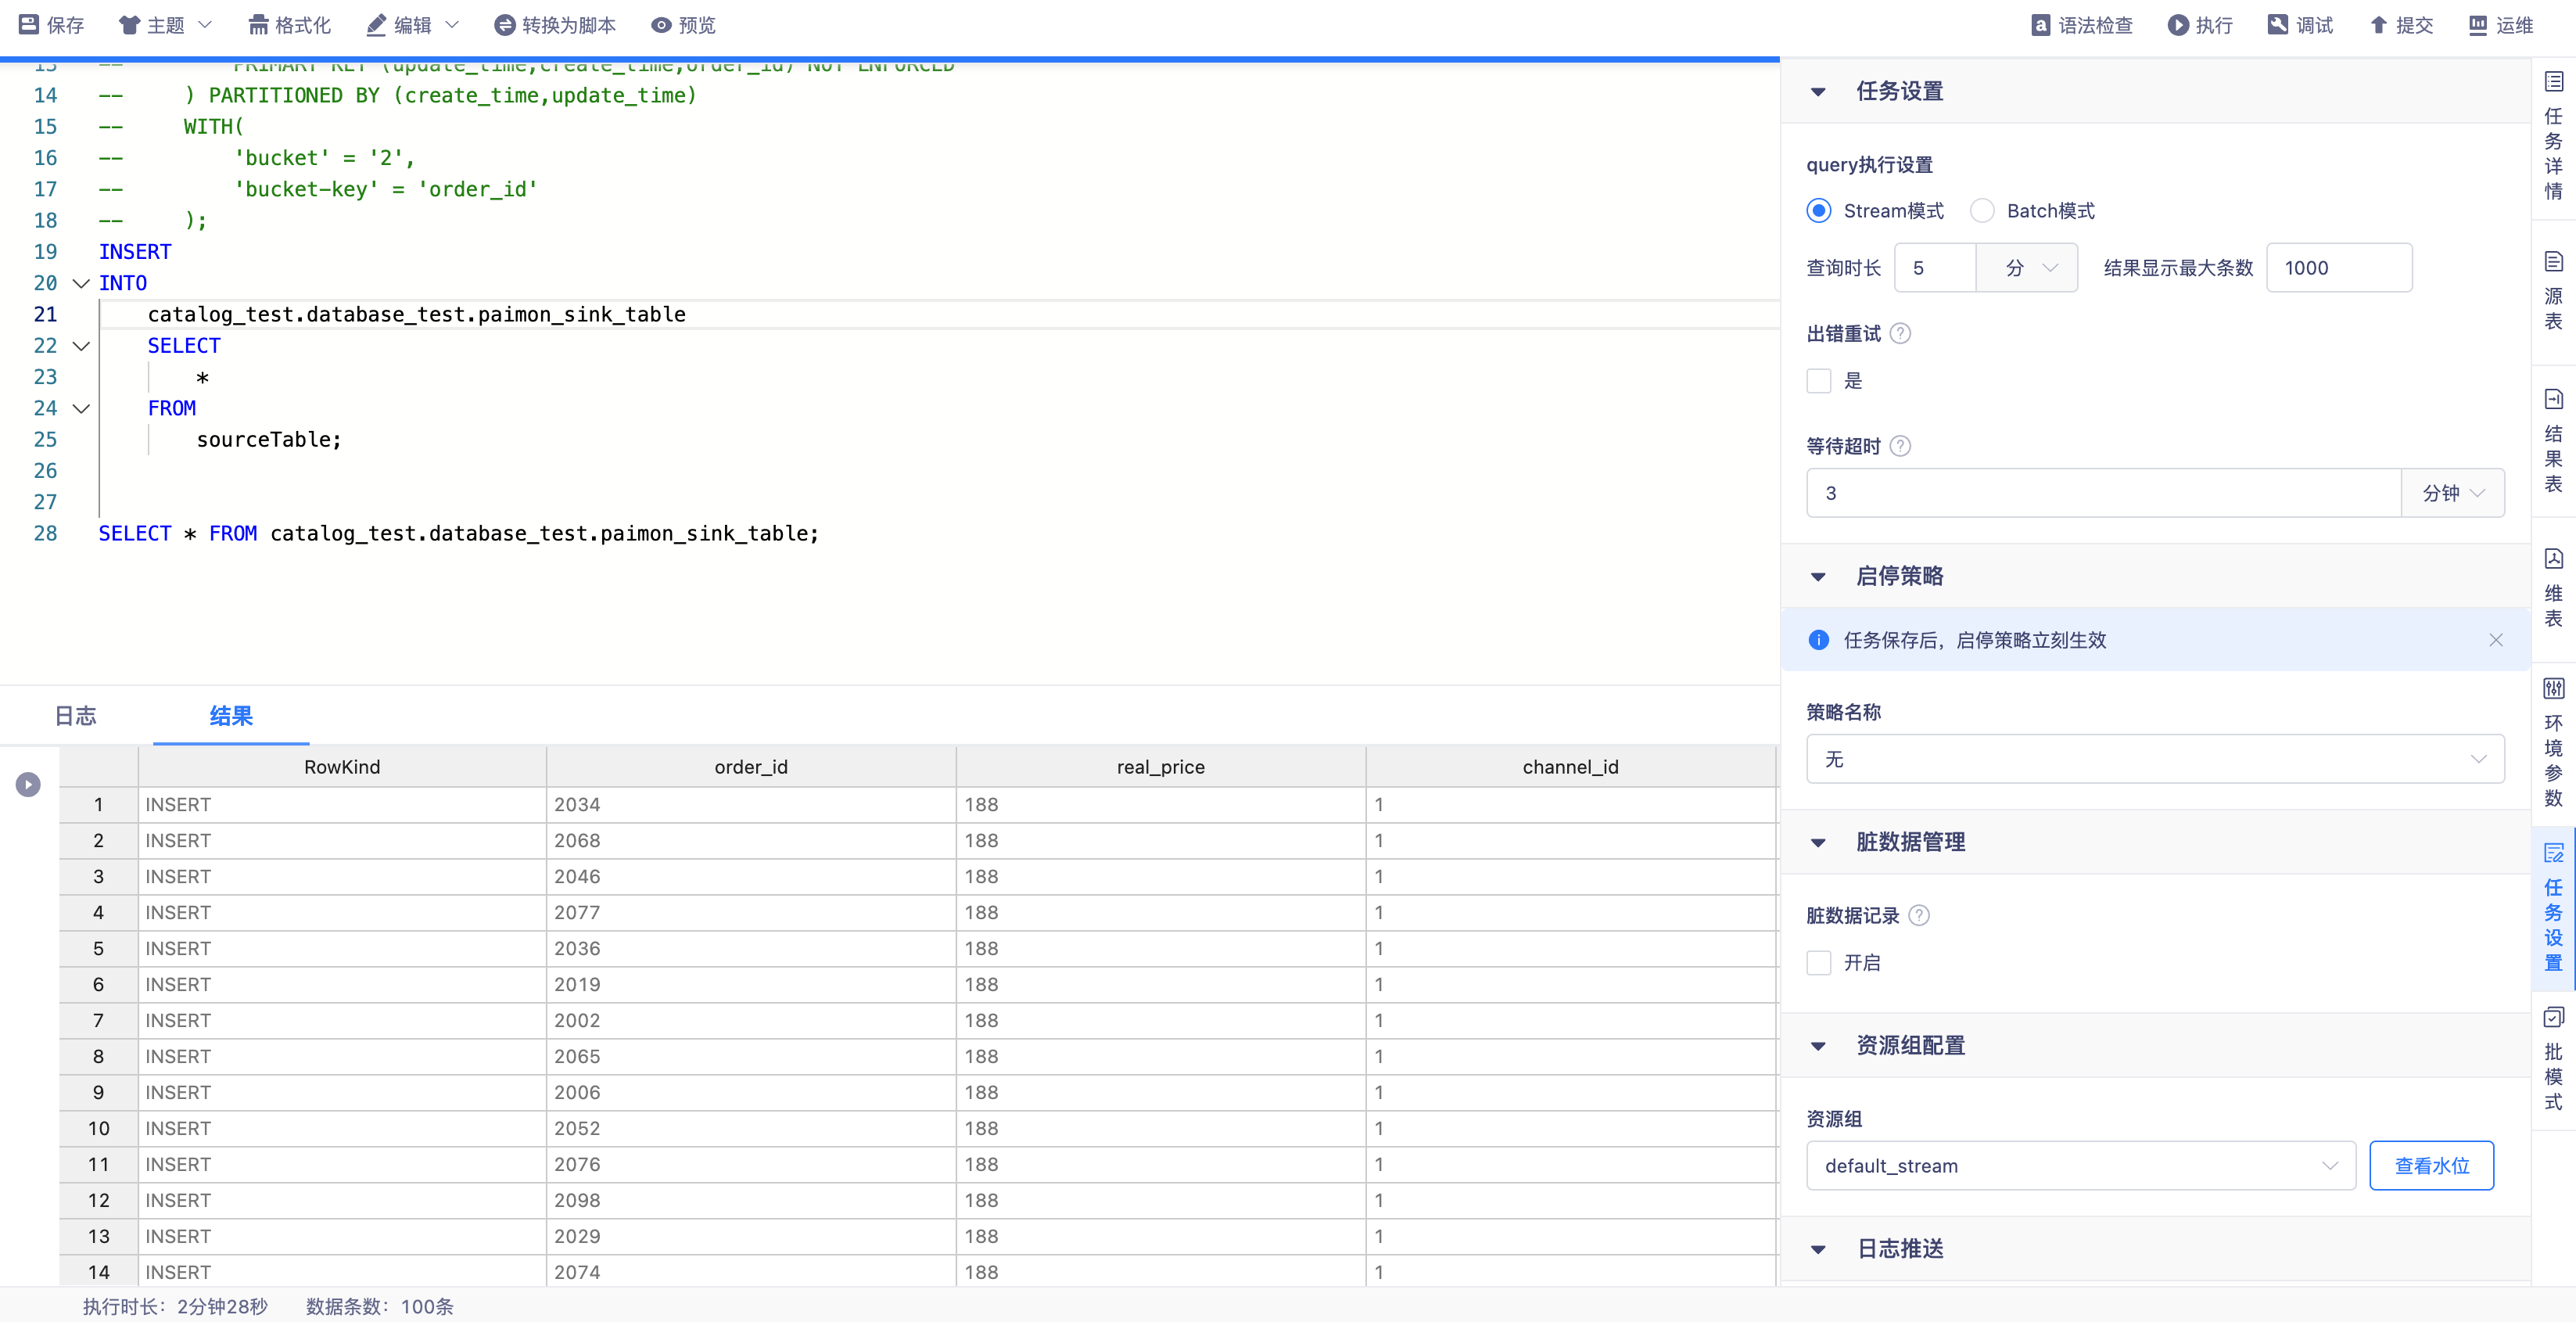Click the RowKind column header

[x=342, y=767]
